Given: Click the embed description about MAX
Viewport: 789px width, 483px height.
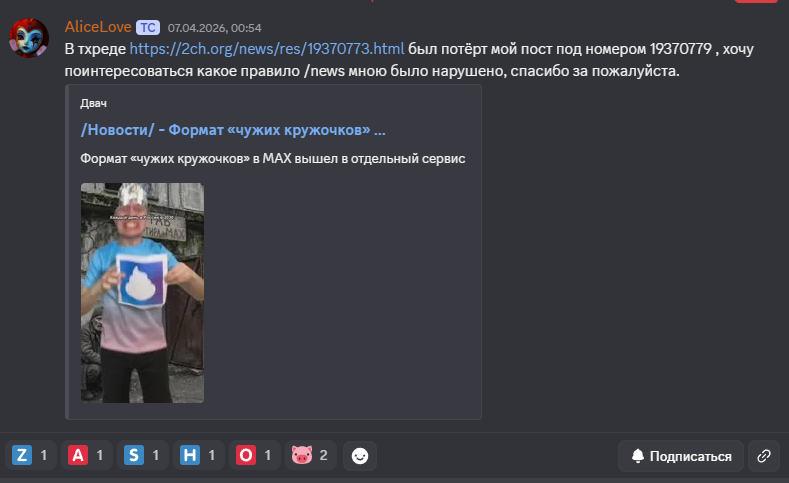Looking at the screenshot, I should point(273,158).
